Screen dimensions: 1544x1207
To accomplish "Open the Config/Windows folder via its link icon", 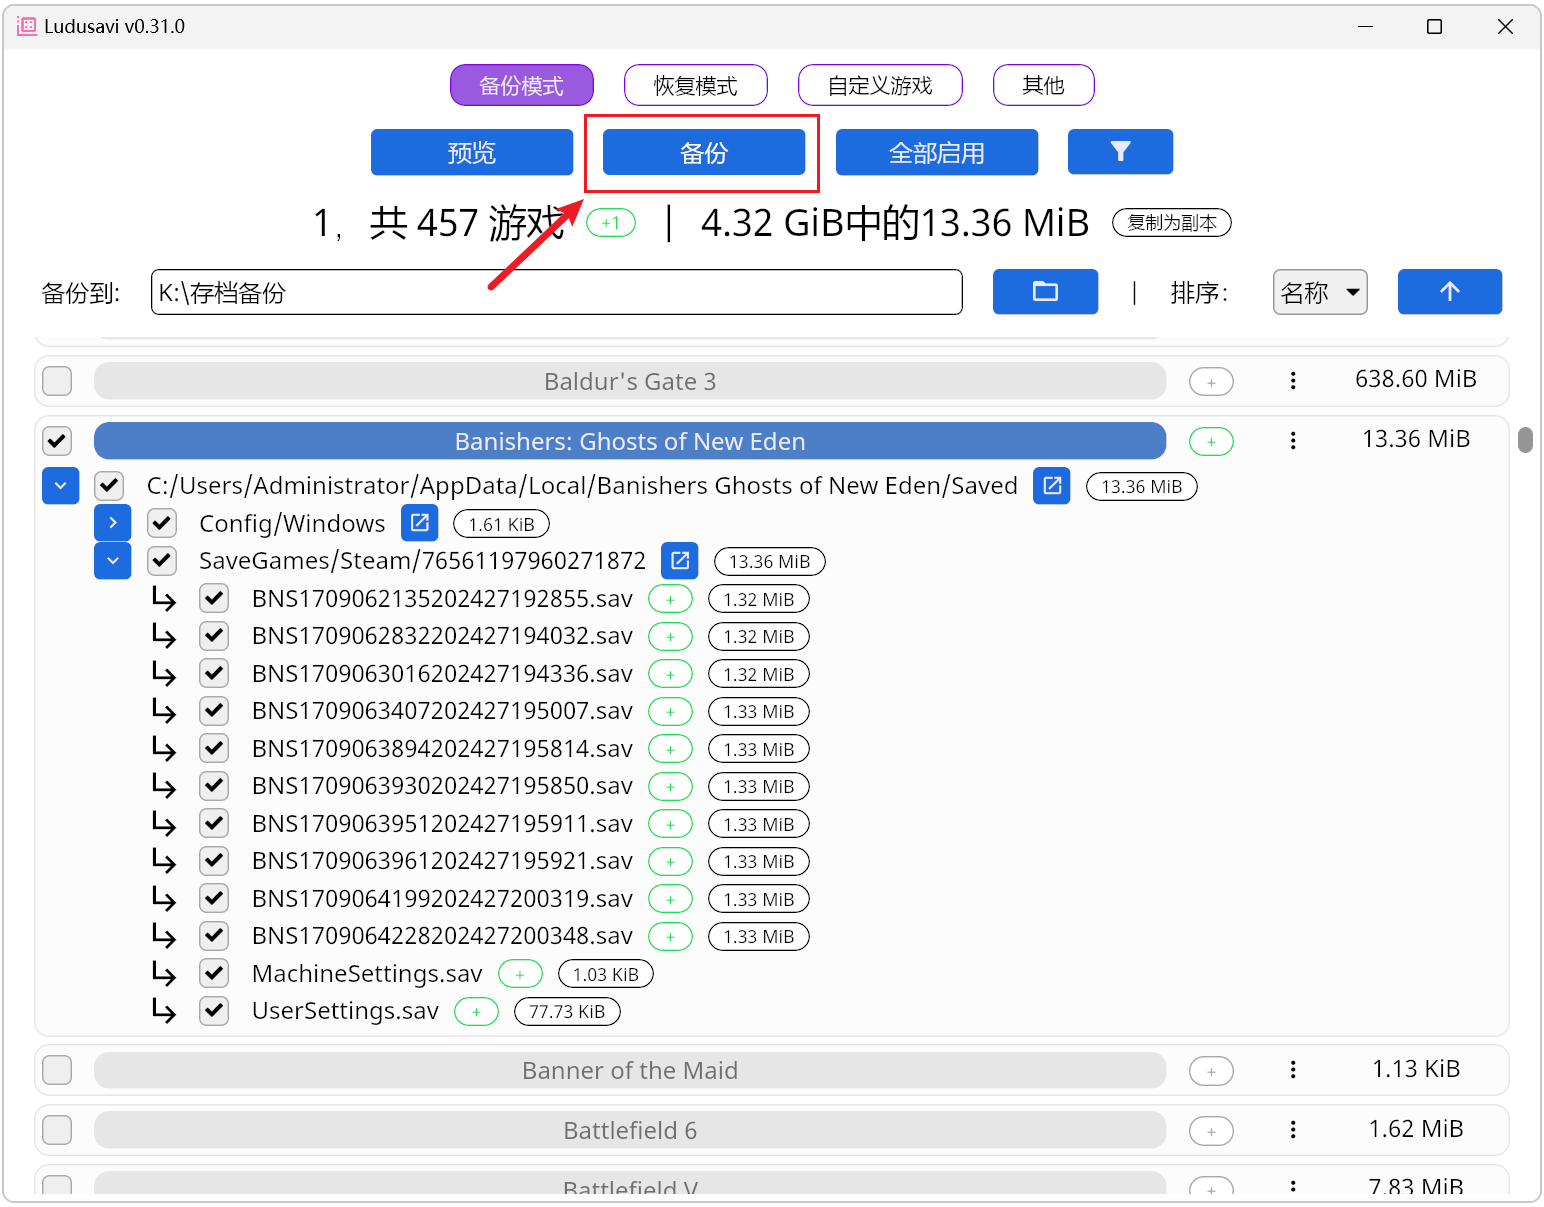I will [420, 523].
